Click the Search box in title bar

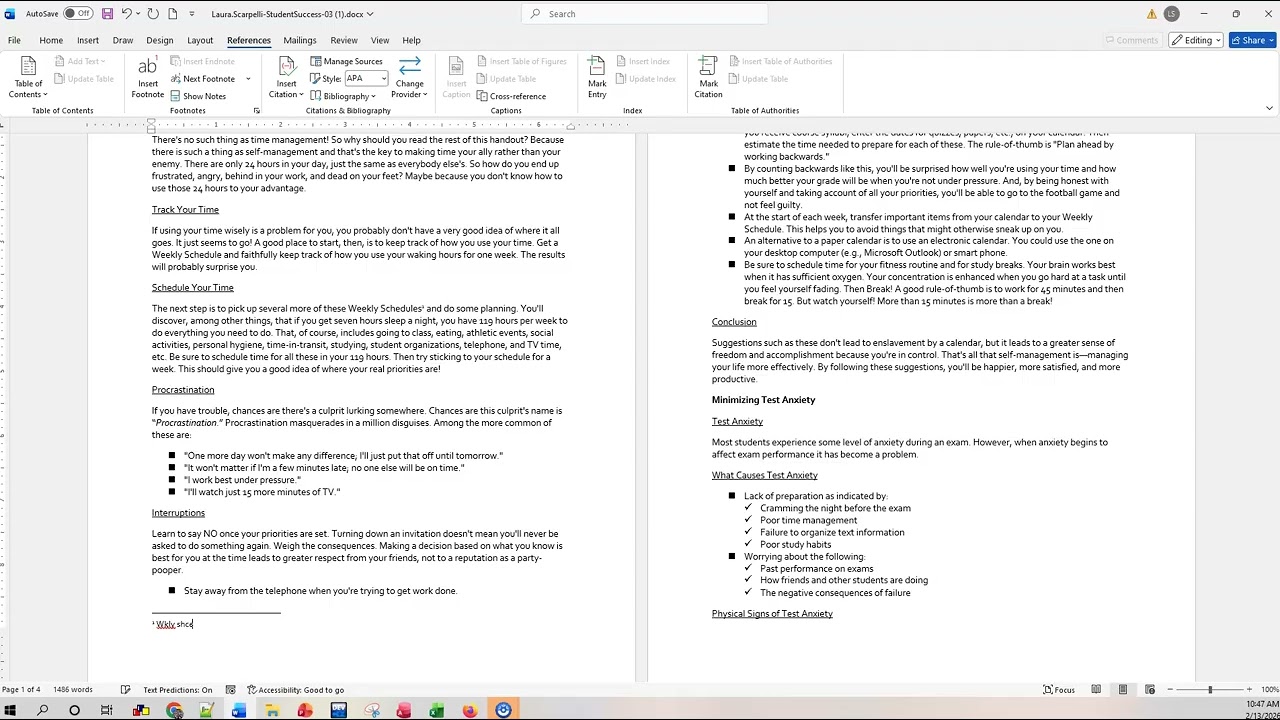click(x=645, y=14)
